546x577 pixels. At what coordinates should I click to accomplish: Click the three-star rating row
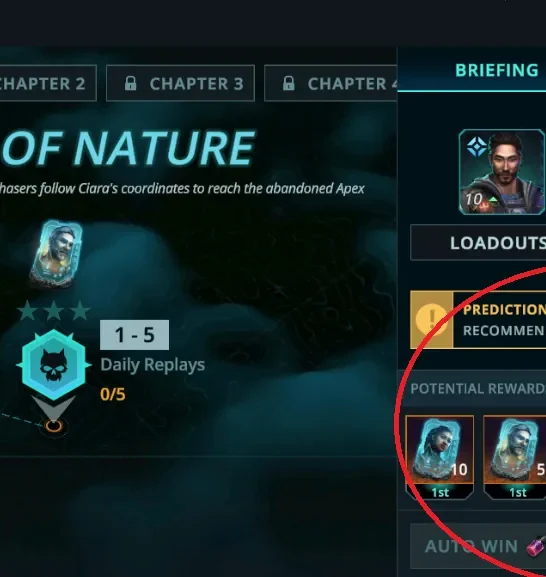click(x=54, y=311)
